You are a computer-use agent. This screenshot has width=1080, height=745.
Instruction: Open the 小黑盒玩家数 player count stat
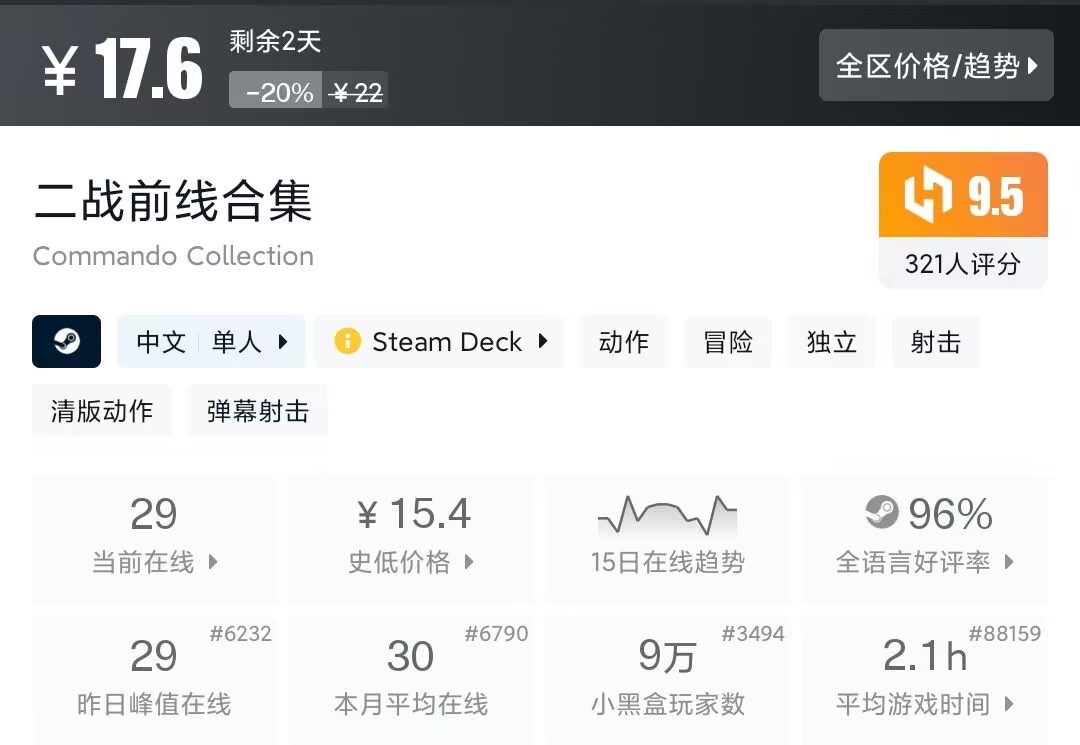667,680
